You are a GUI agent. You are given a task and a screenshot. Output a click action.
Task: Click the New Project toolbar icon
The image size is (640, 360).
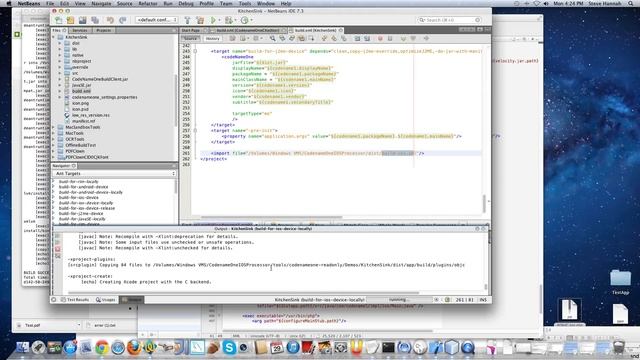tap(71, 20)
